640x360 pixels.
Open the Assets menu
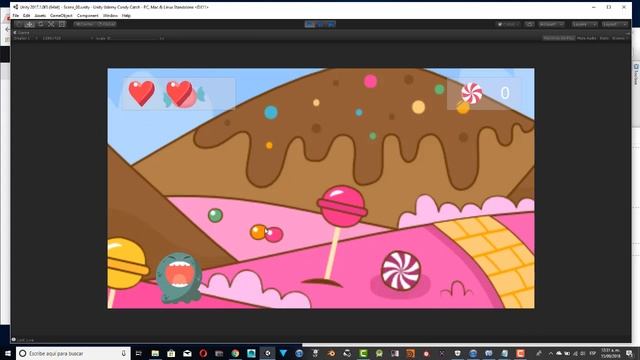(40, 16)
